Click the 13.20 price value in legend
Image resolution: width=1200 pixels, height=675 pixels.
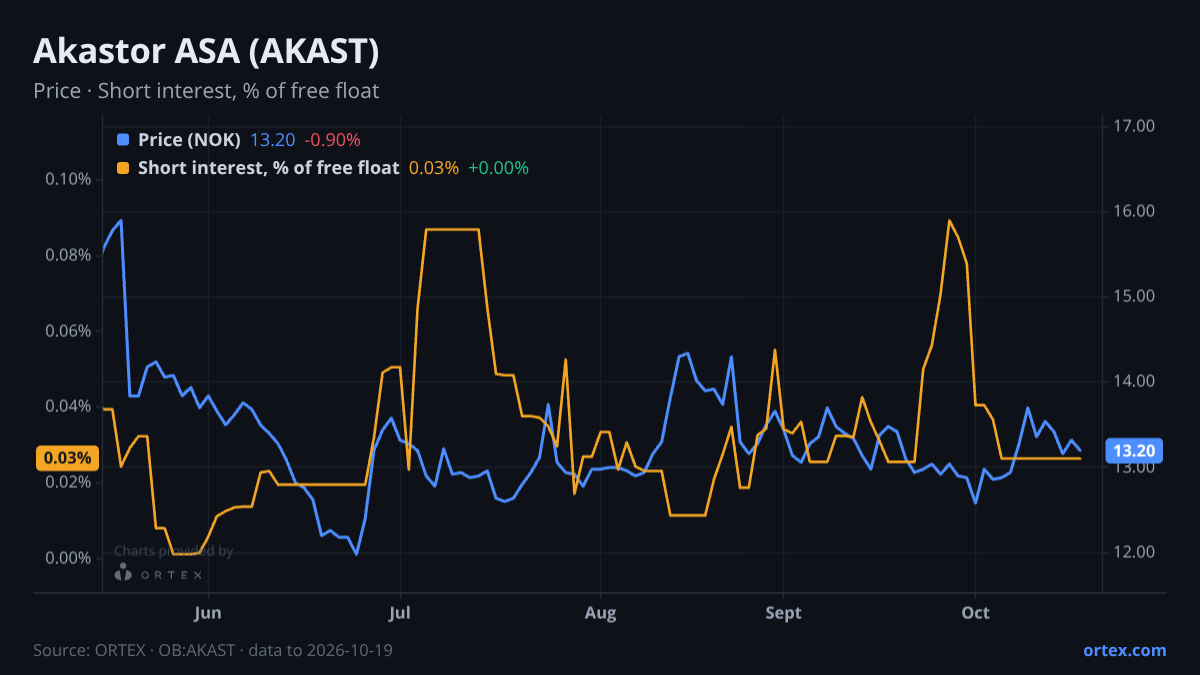coord(272,140)
